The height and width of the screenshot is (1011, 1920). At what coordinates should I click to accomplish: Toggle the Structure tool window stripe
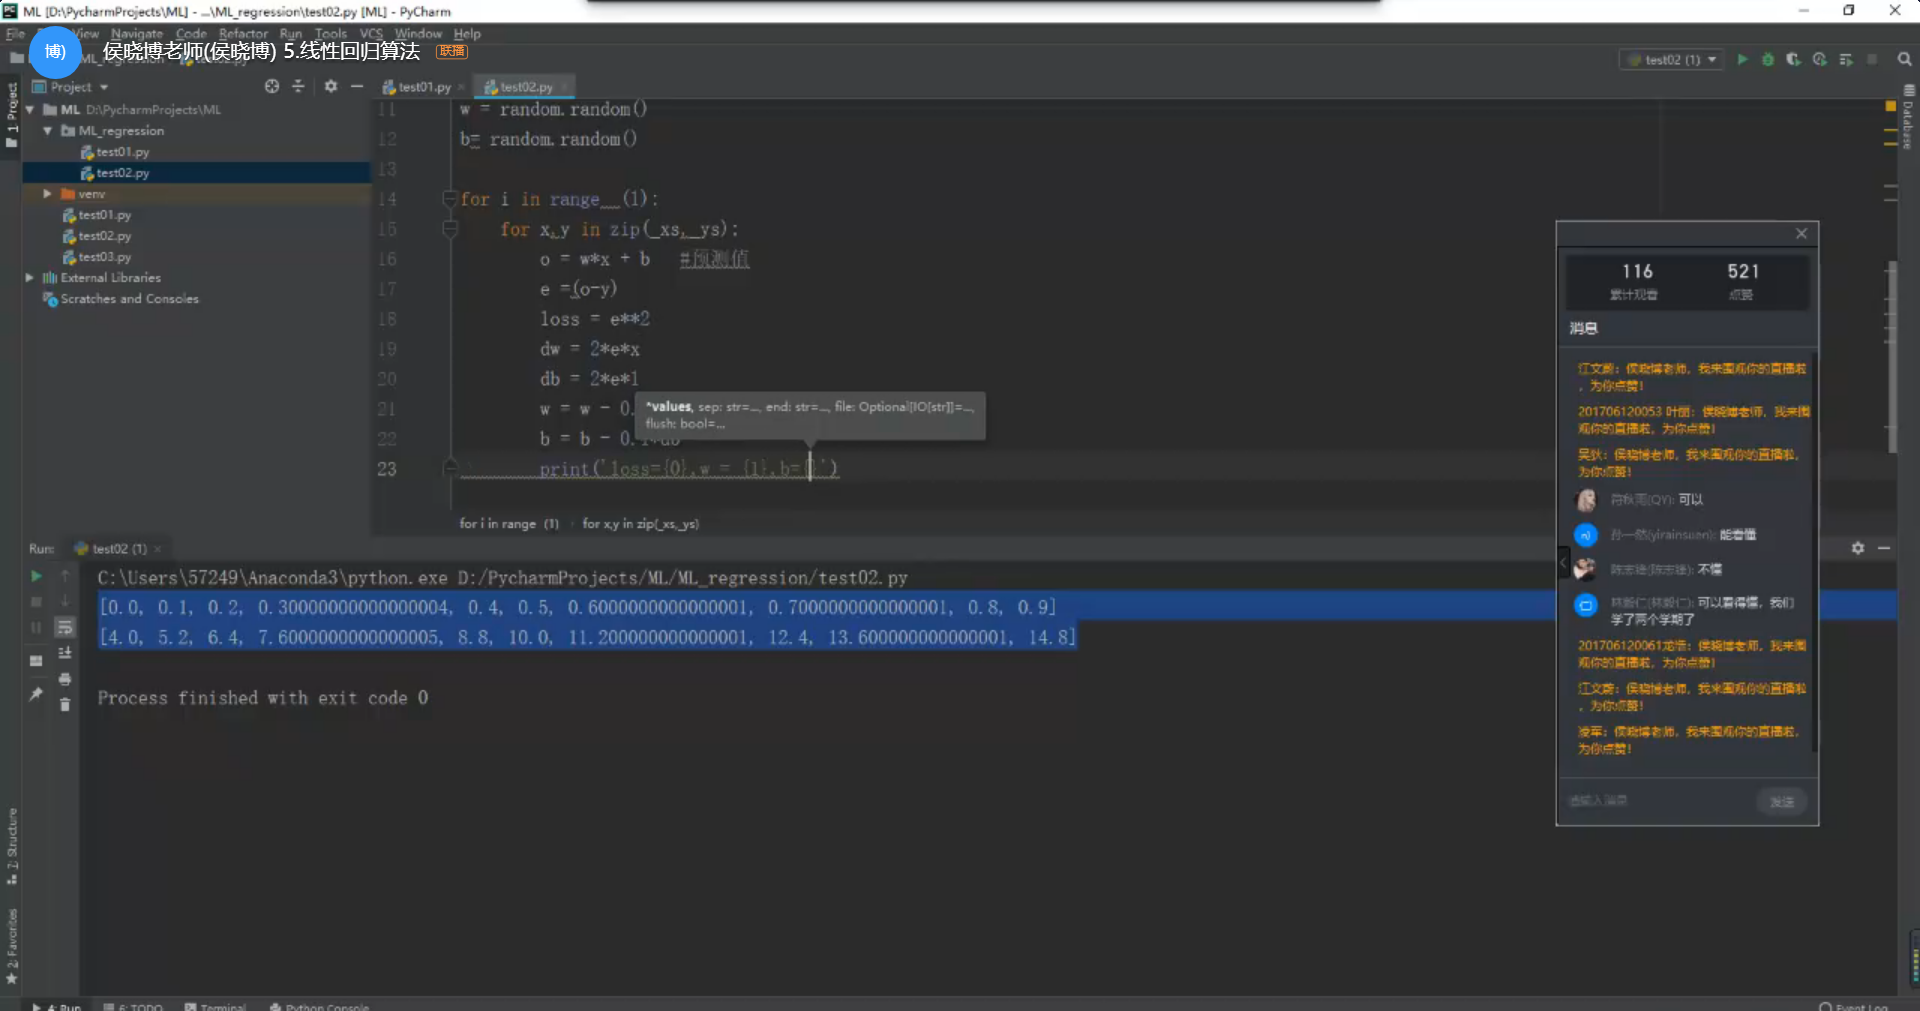point(12,846)
